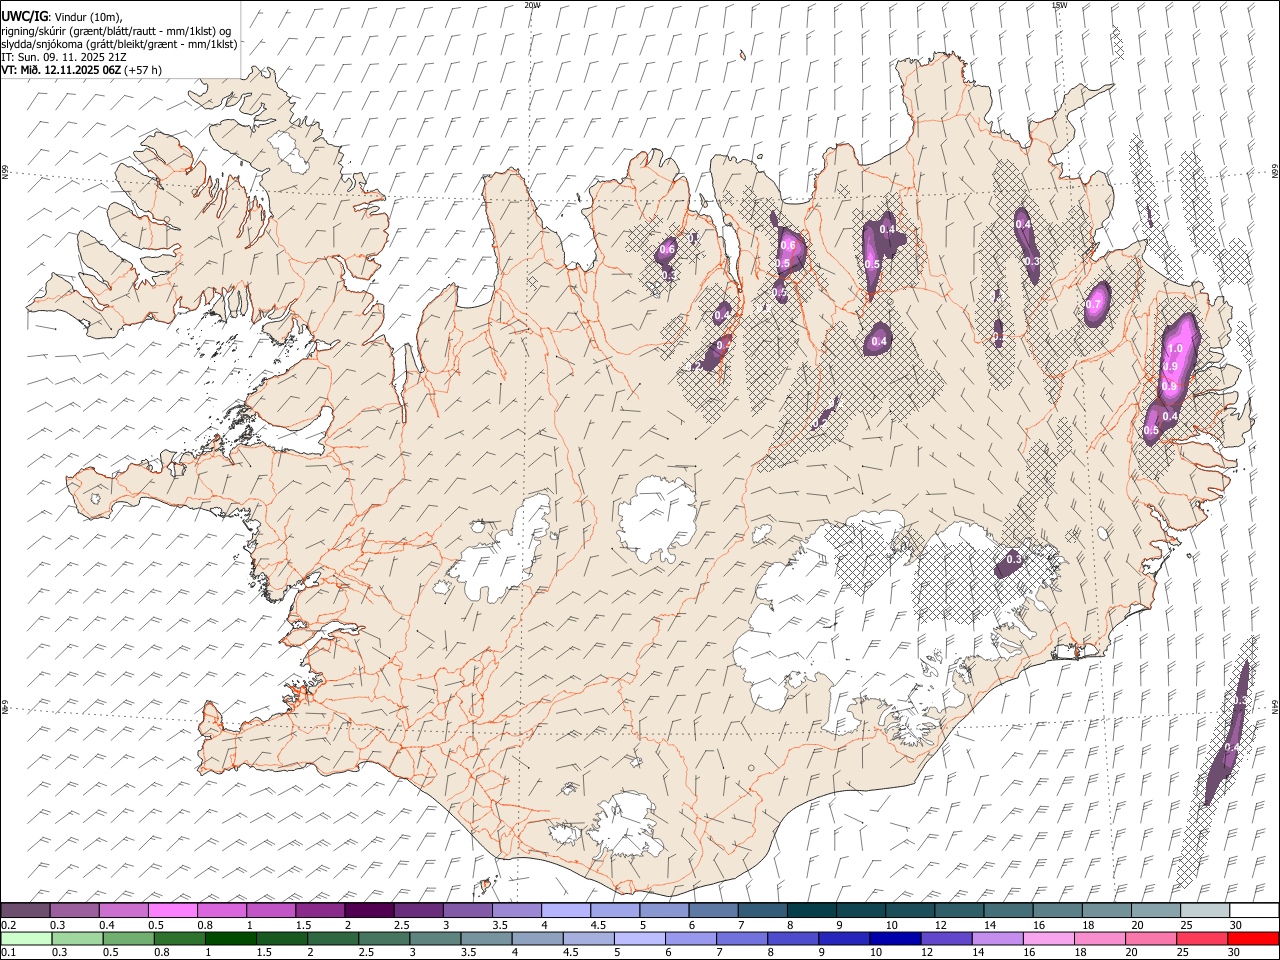The width and height of the screenshot is (1280, 960).
Task: Pick the light pink swatch labeled 16 in lower scale
Action: [x=1047, y=938]
